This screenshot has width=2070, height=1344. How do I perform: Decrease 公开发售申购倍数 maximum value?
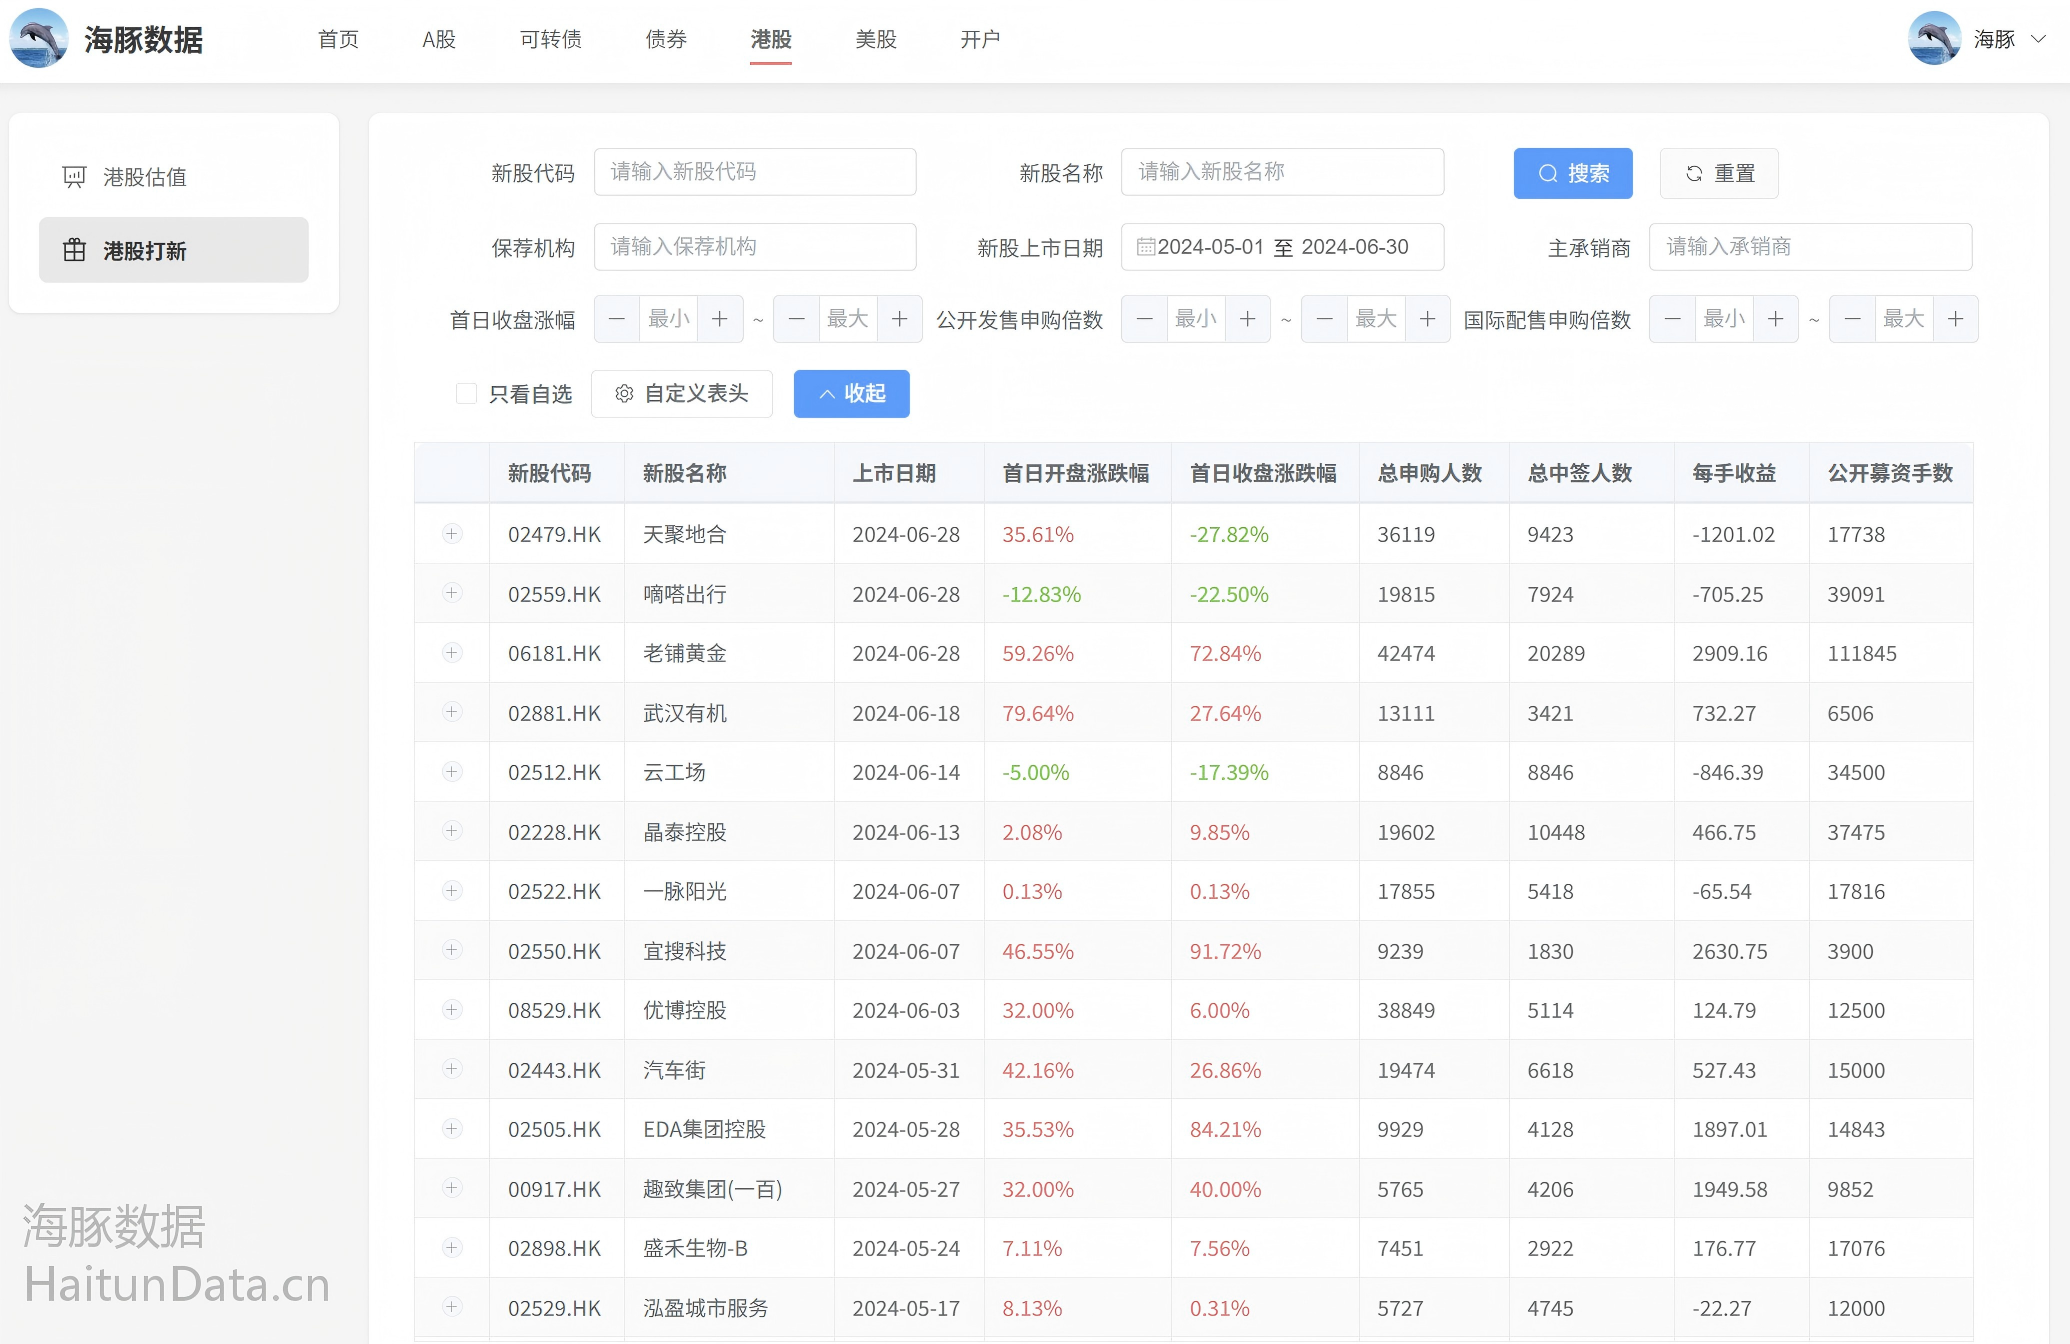pyautogui.click(x=1325, y=319)
